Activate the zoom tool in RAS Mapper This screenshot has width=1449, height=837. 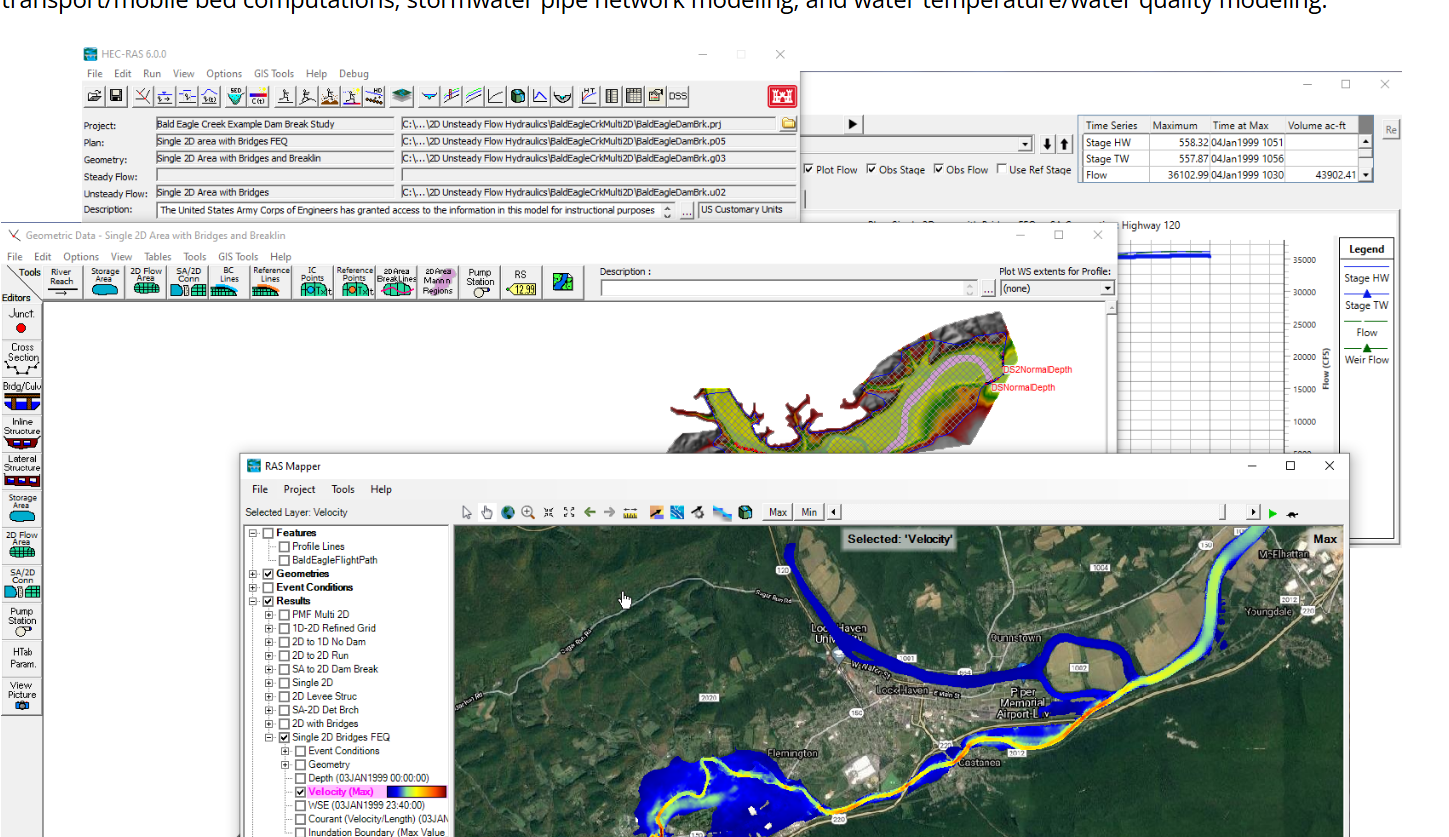(x=528, y=511)
